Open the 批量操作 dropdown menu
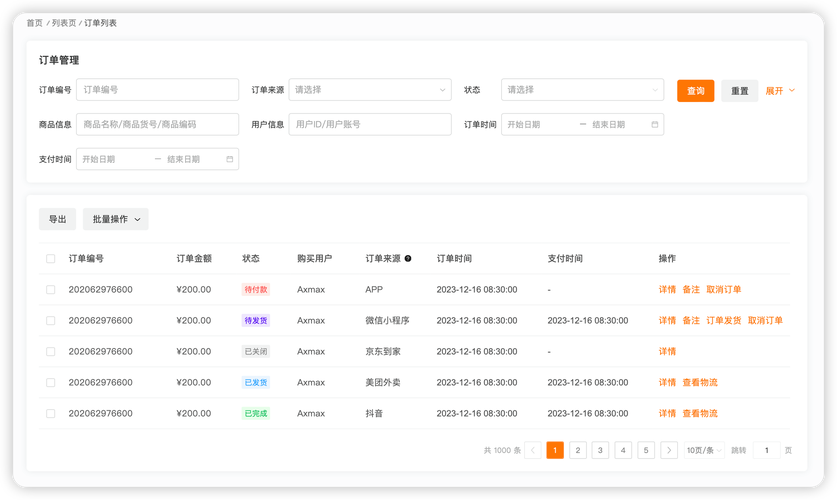The height and width of the screenshot is (500, 837). click(116, 219)
